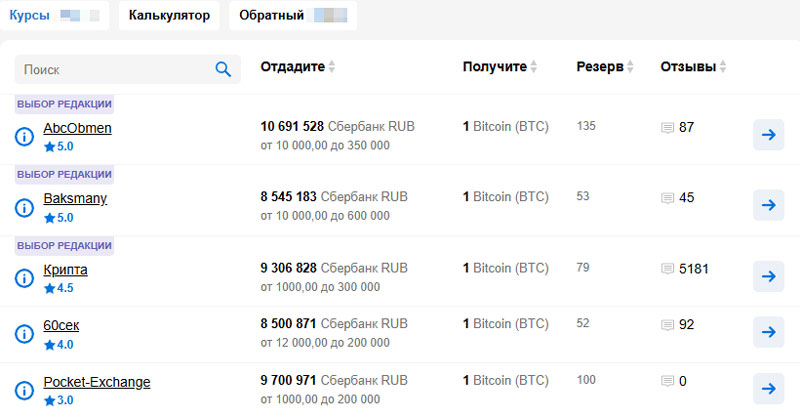Open the Baksmany exchanger link
Image resolution: width=800 pixels, height=418 pixels.
coord(75,198)
